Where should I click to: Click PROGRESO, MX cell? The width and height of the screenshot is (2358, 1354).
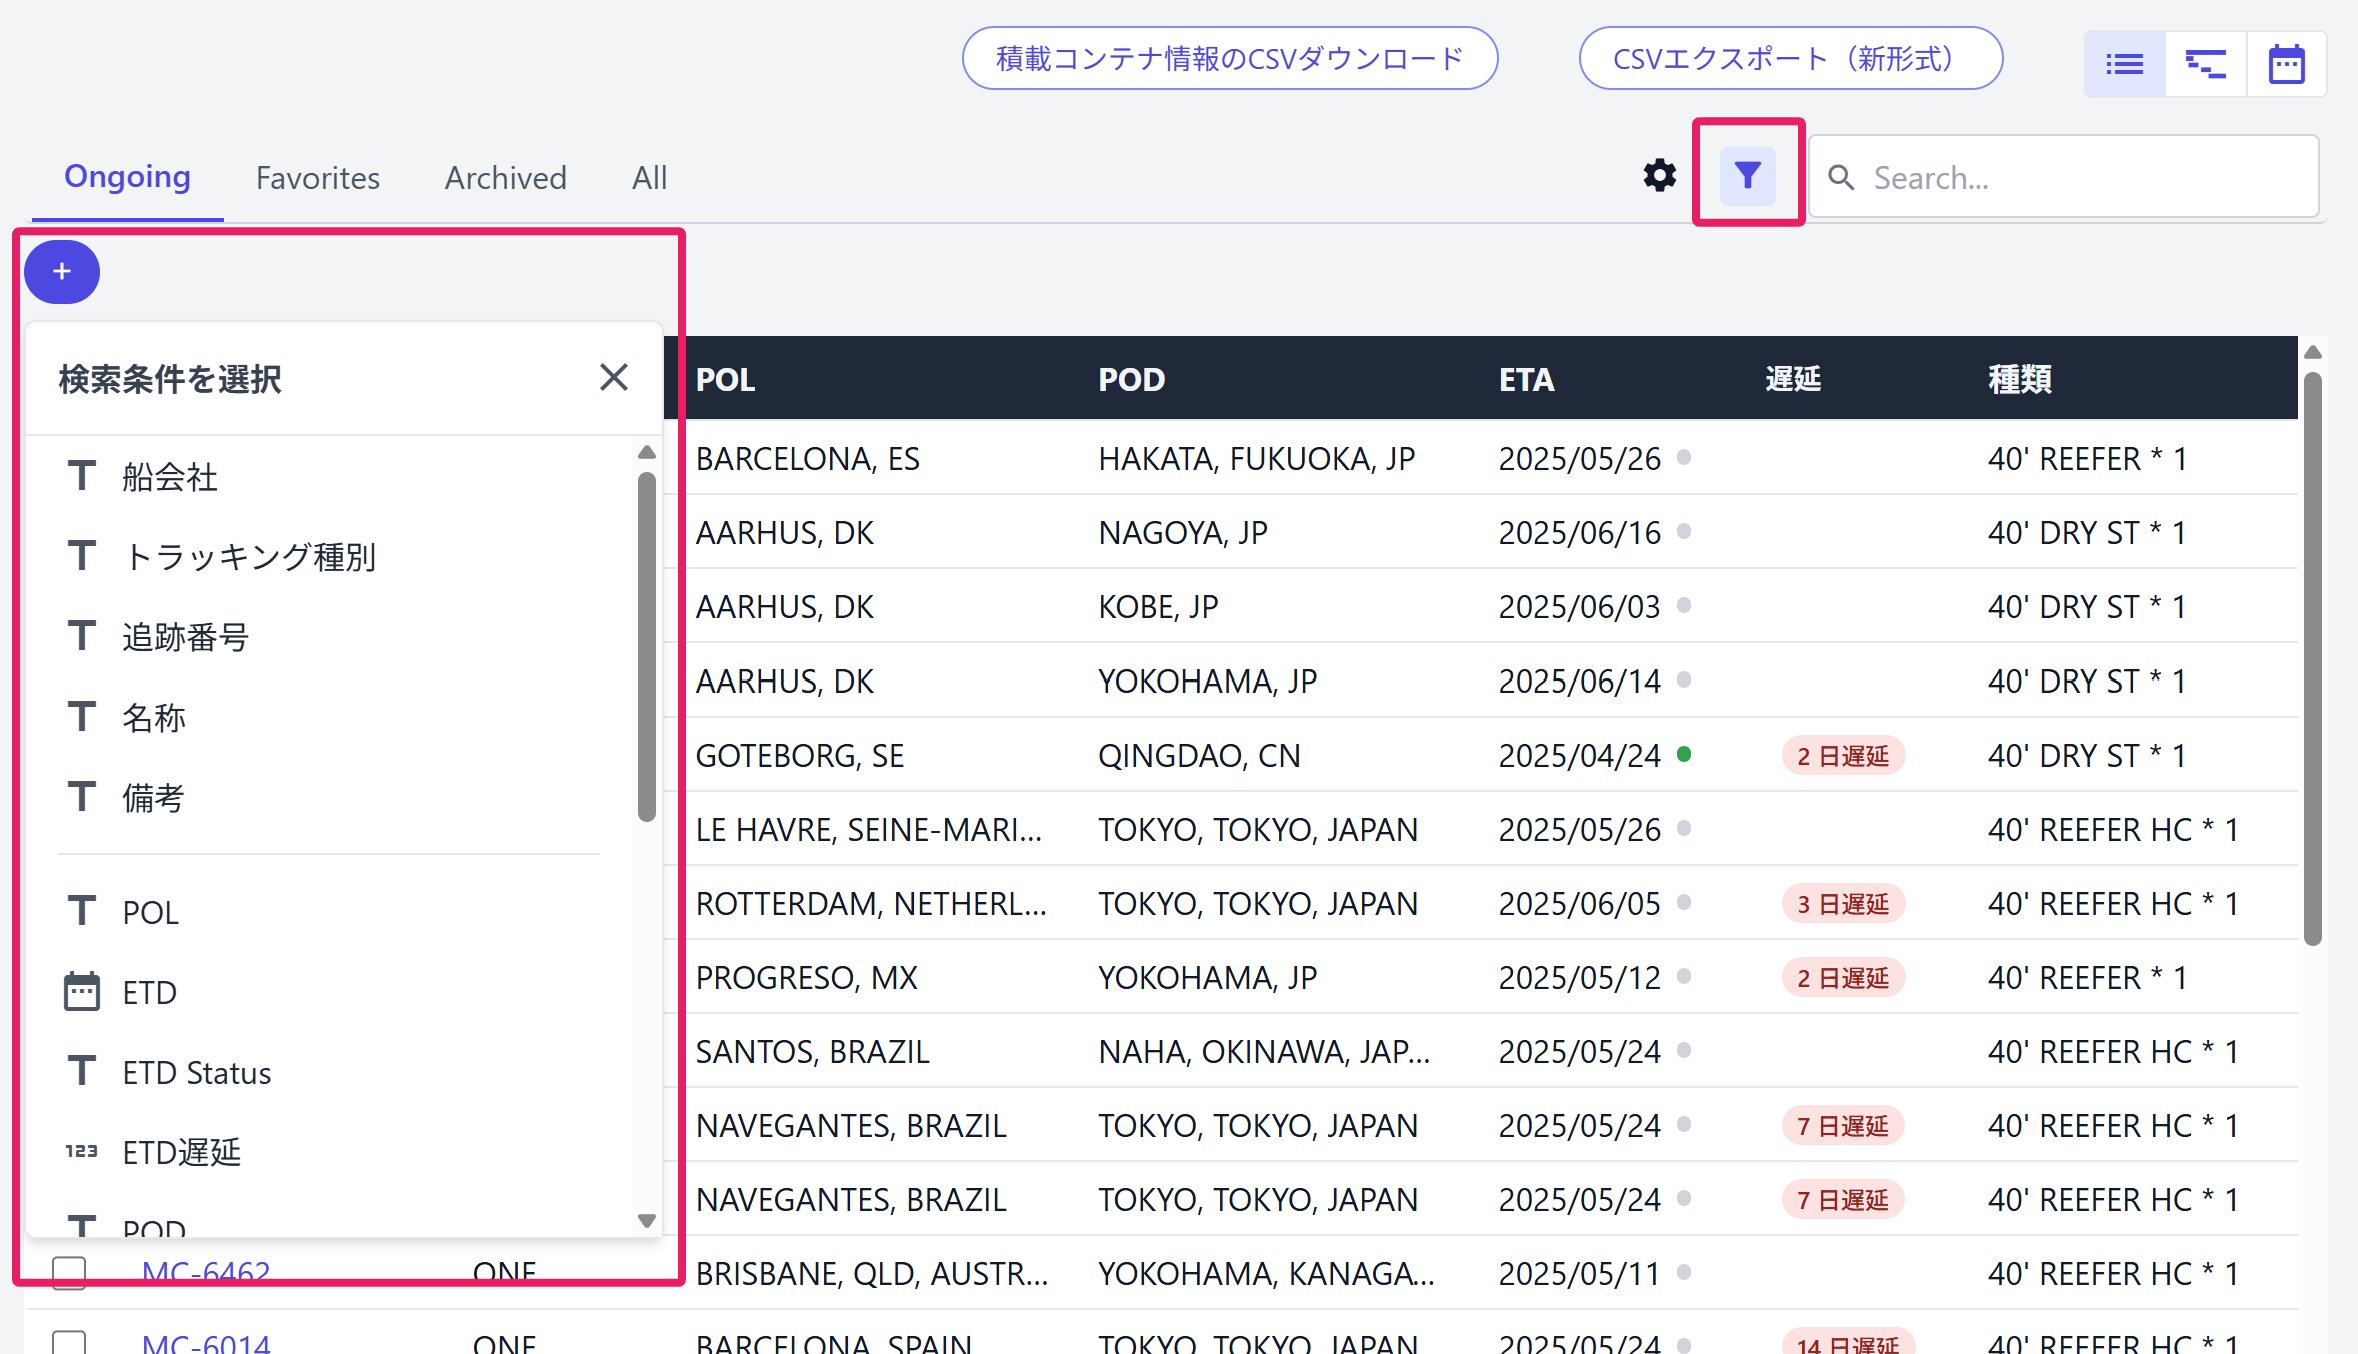coord(806,977)
